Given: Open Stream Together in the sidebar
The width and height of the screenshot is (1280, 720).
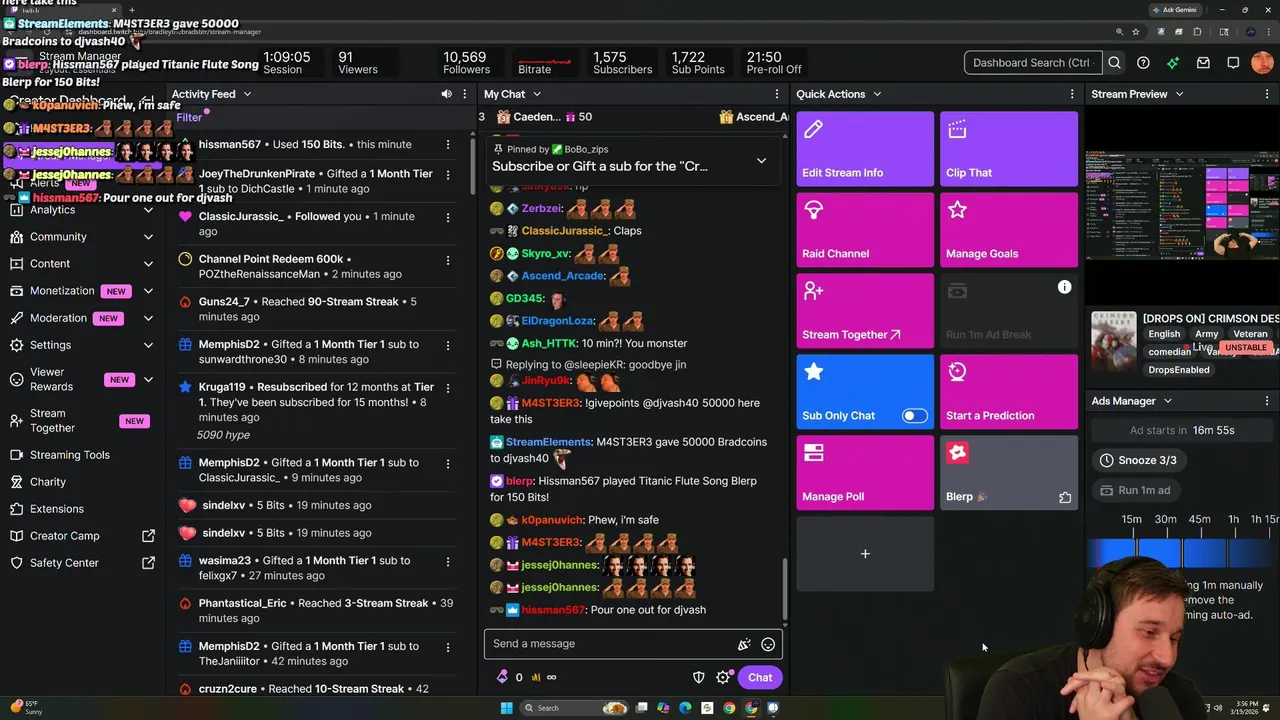Looking at the screenshot, I should [x=81, y=421].
